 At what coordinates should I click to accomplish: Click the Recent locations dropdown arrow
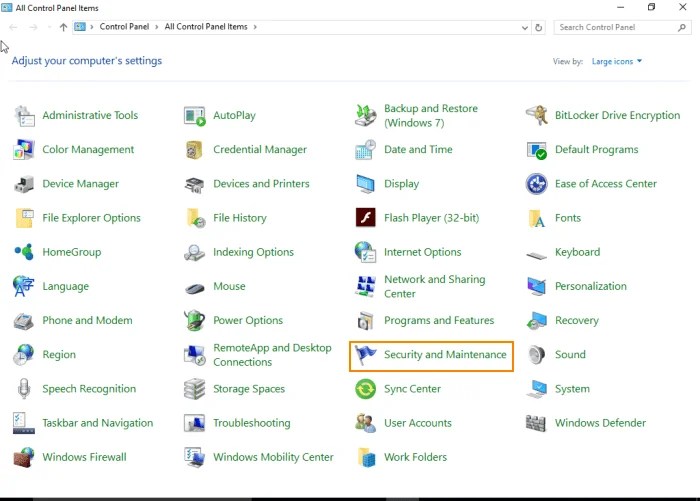pyautogui.click(x=49, y=28)
